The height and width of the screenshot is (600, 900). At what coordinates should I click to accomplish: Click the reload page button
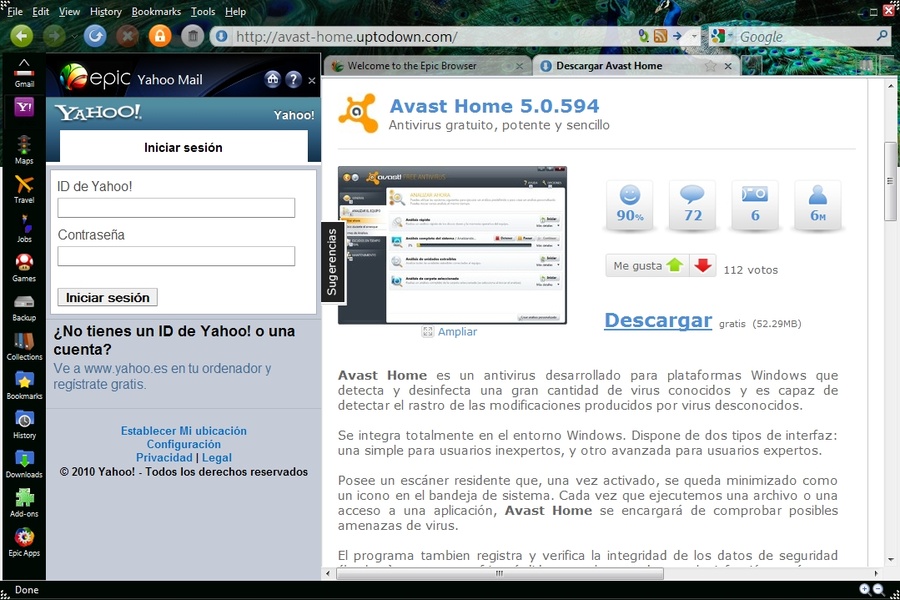(x=95, y=37)
